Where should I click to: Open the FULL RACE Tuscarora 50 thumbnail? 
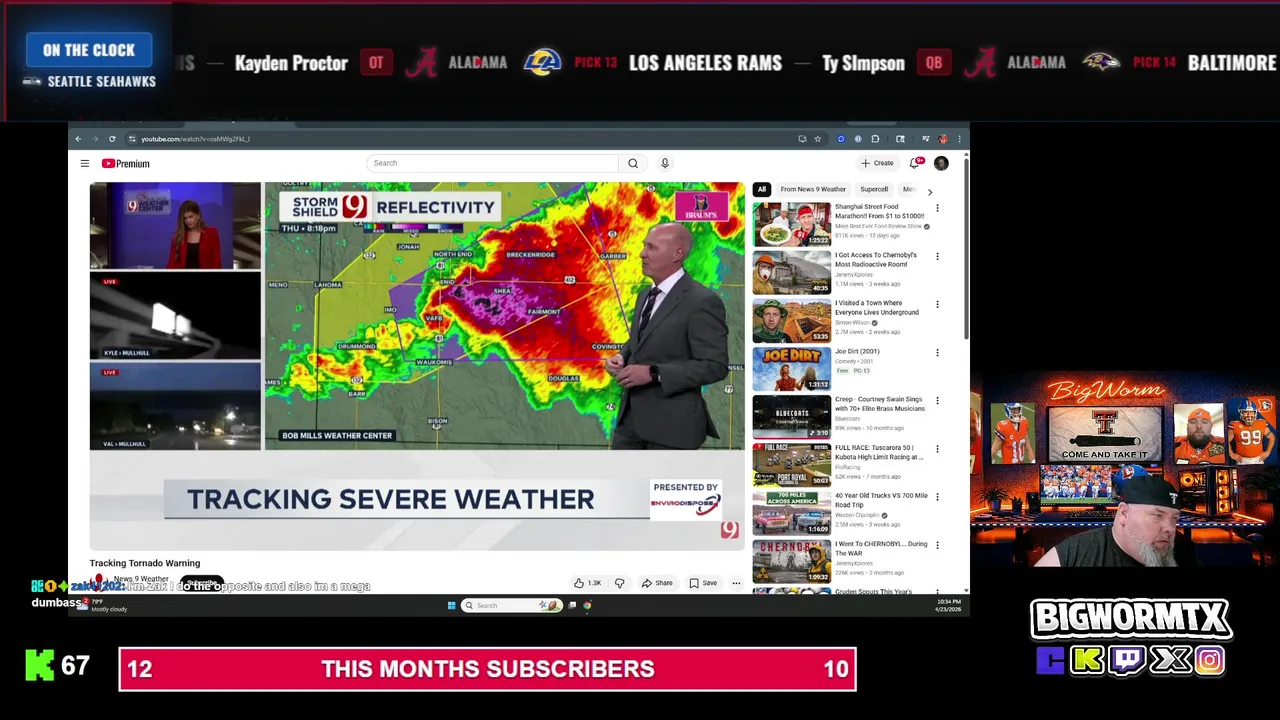coord(791,464)
